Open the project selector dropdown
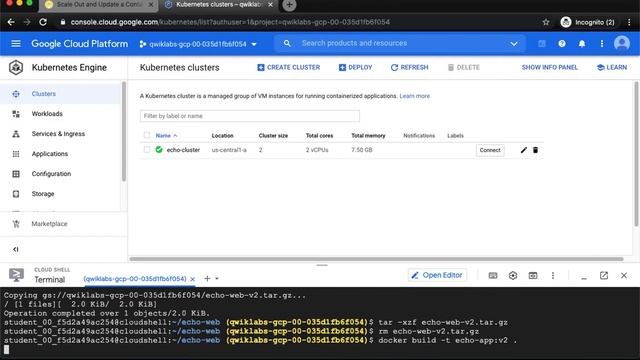Image resolution: width=640 pixels, height=360 pixels. pyautogui.click(x=198, y=44)
